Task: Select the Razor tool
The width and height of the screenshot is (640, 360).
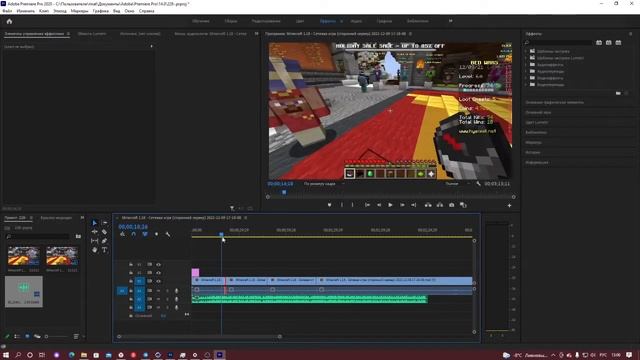Action: click(x=104, y=231)
